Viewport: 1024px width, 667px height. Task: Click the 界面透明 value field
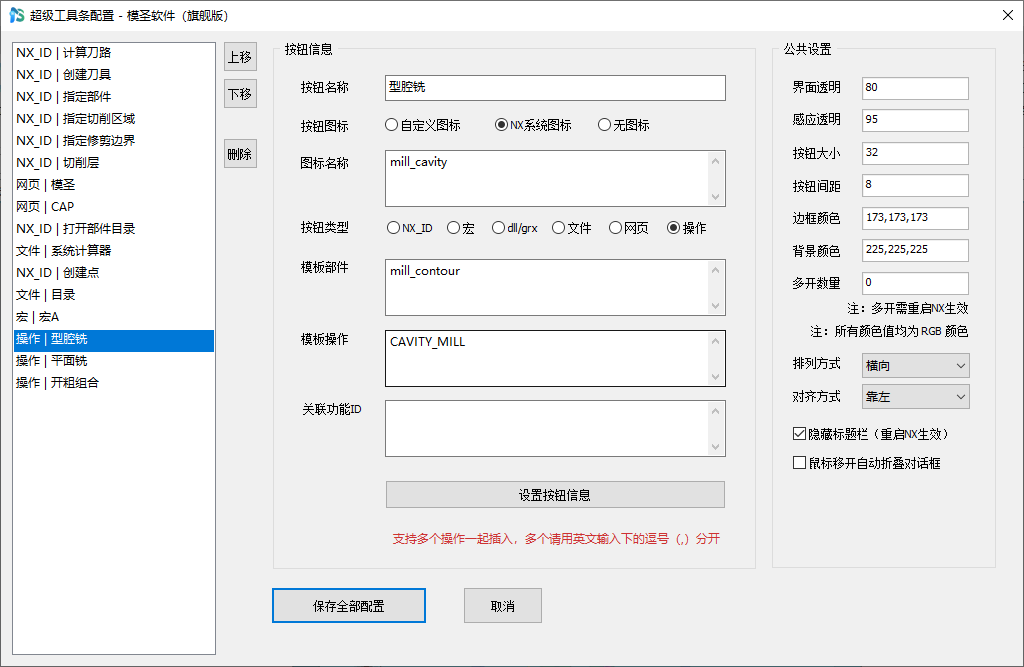pyautogui.click(x=915, y=88)
